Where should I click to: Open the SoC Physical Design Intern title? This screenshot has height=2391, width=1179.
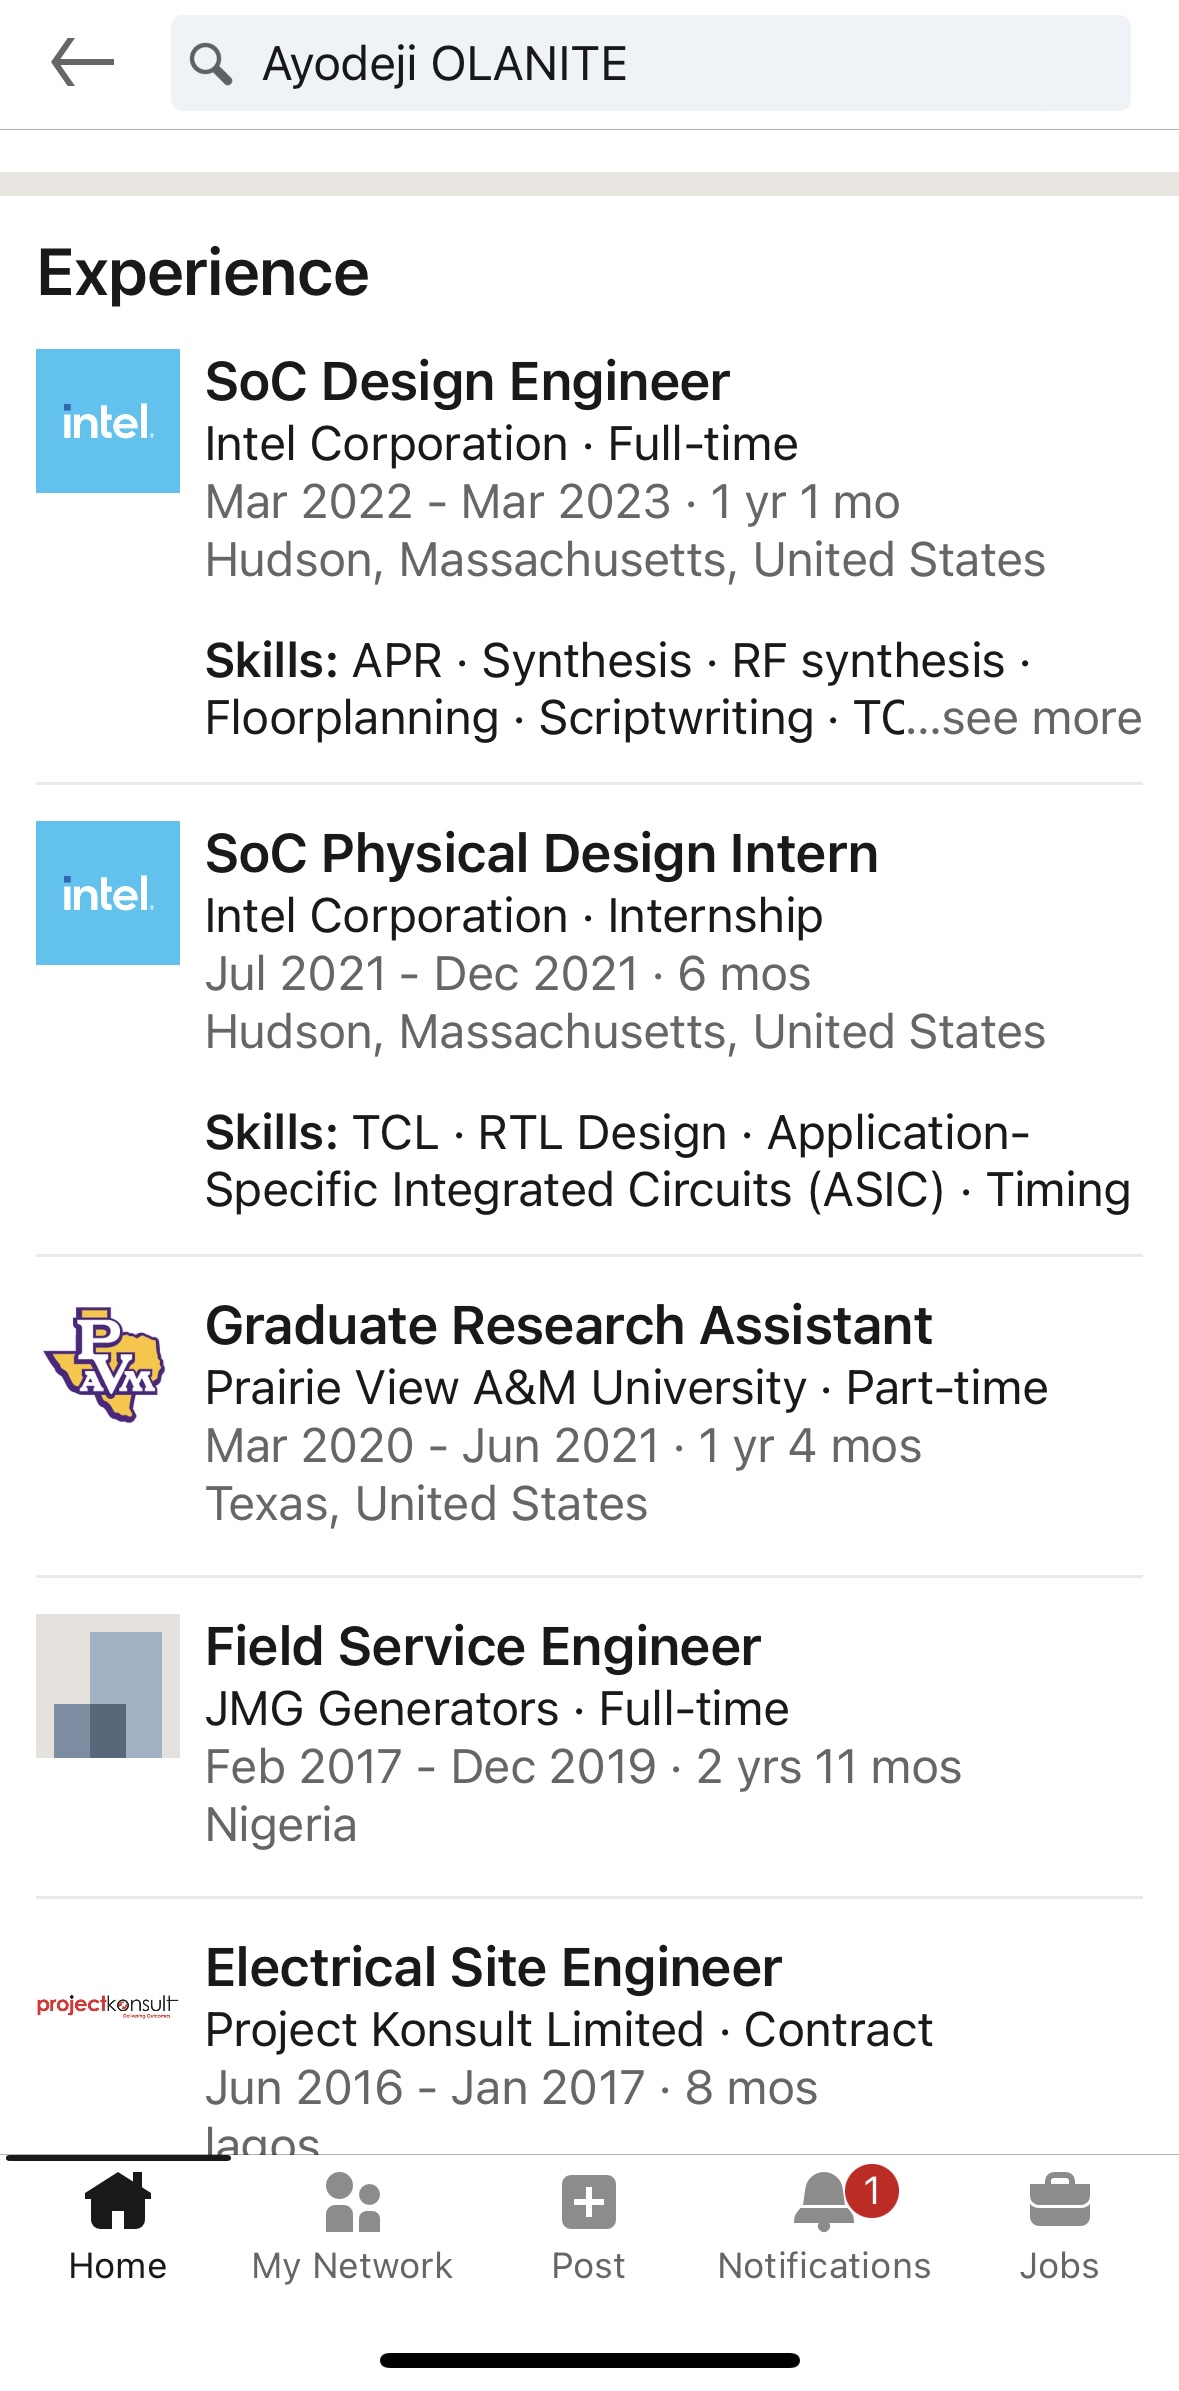coord(541,854)
